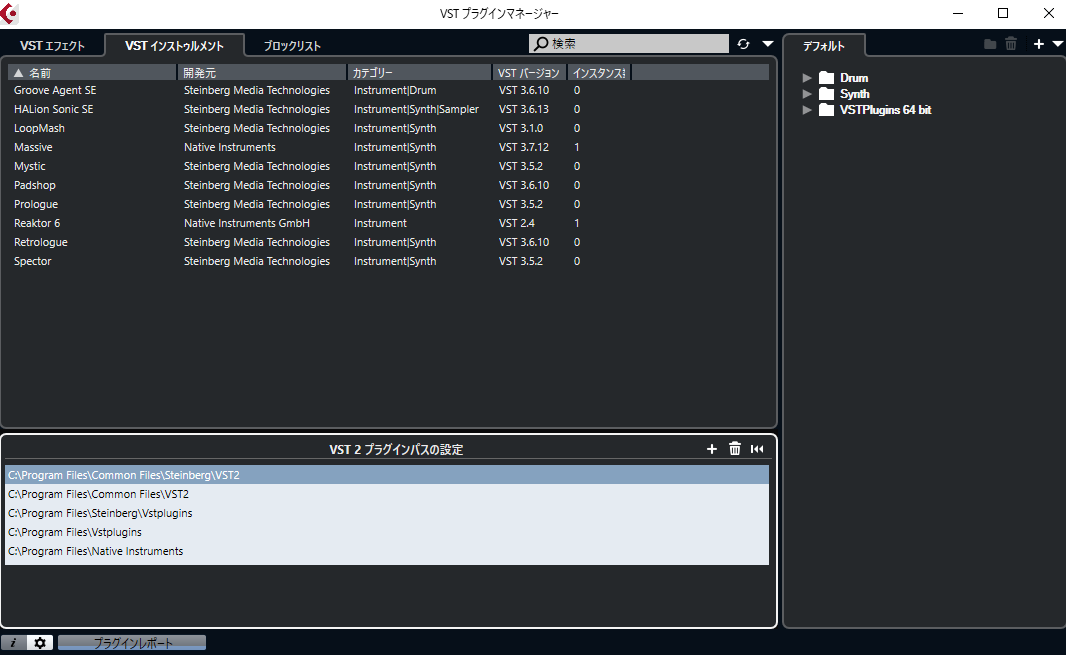
Task: Select the Massive instrument row
Action: tap(388, 148)
